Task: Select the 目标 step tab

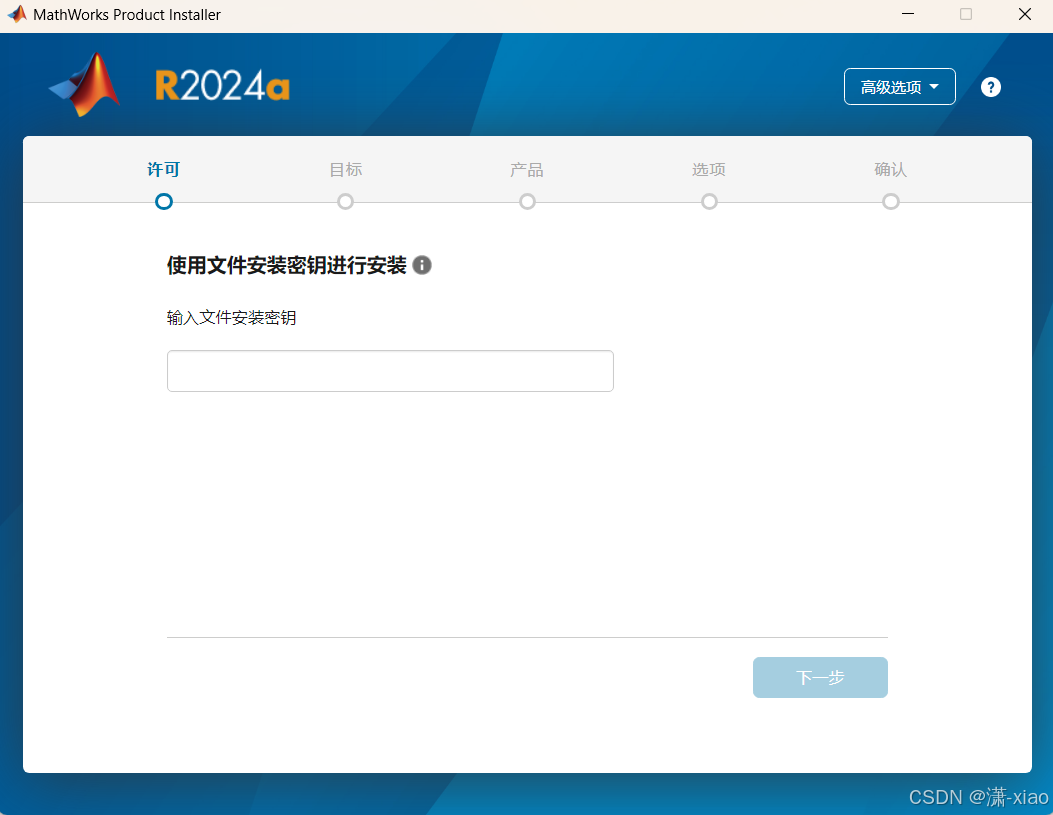Action: [x=346, y=169]
